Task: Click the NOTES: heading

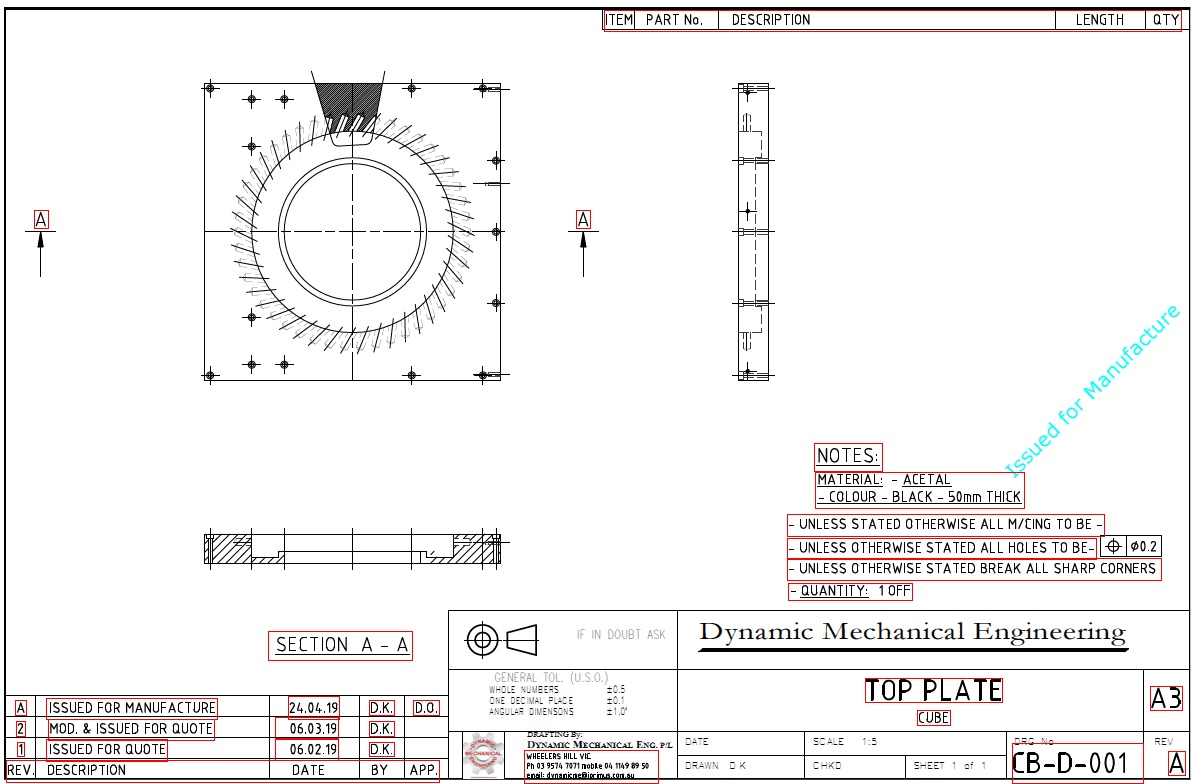Action: [848, 456]
